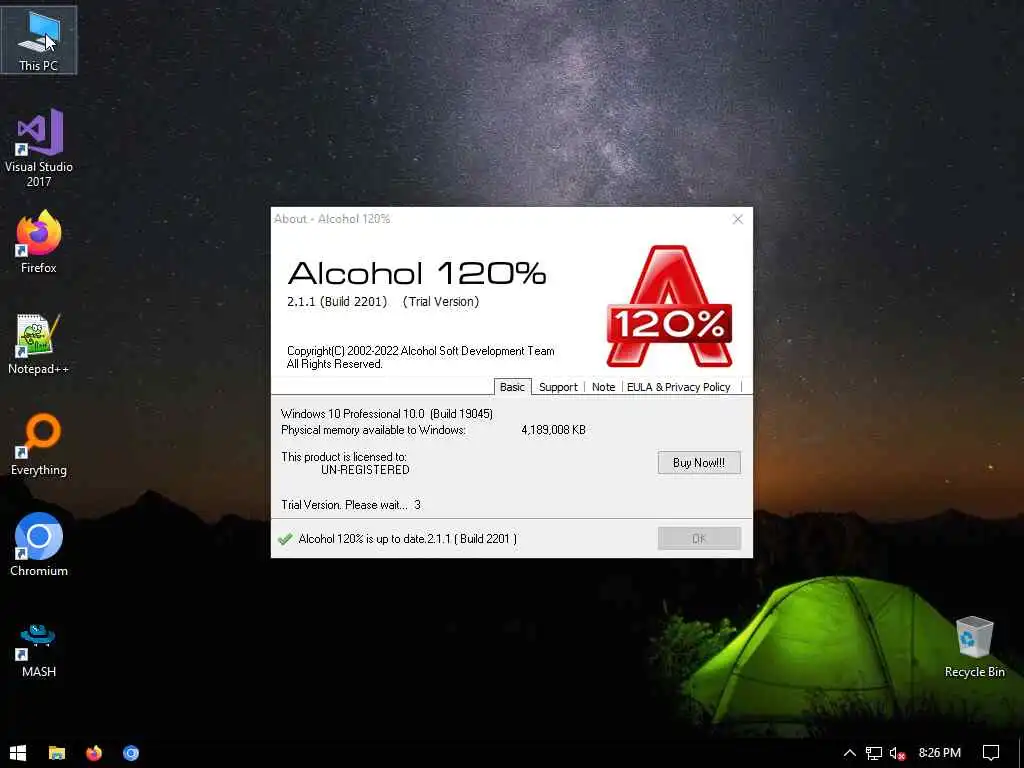
Task: Close the About Alcohol 120% dialog
Action: 737,219
